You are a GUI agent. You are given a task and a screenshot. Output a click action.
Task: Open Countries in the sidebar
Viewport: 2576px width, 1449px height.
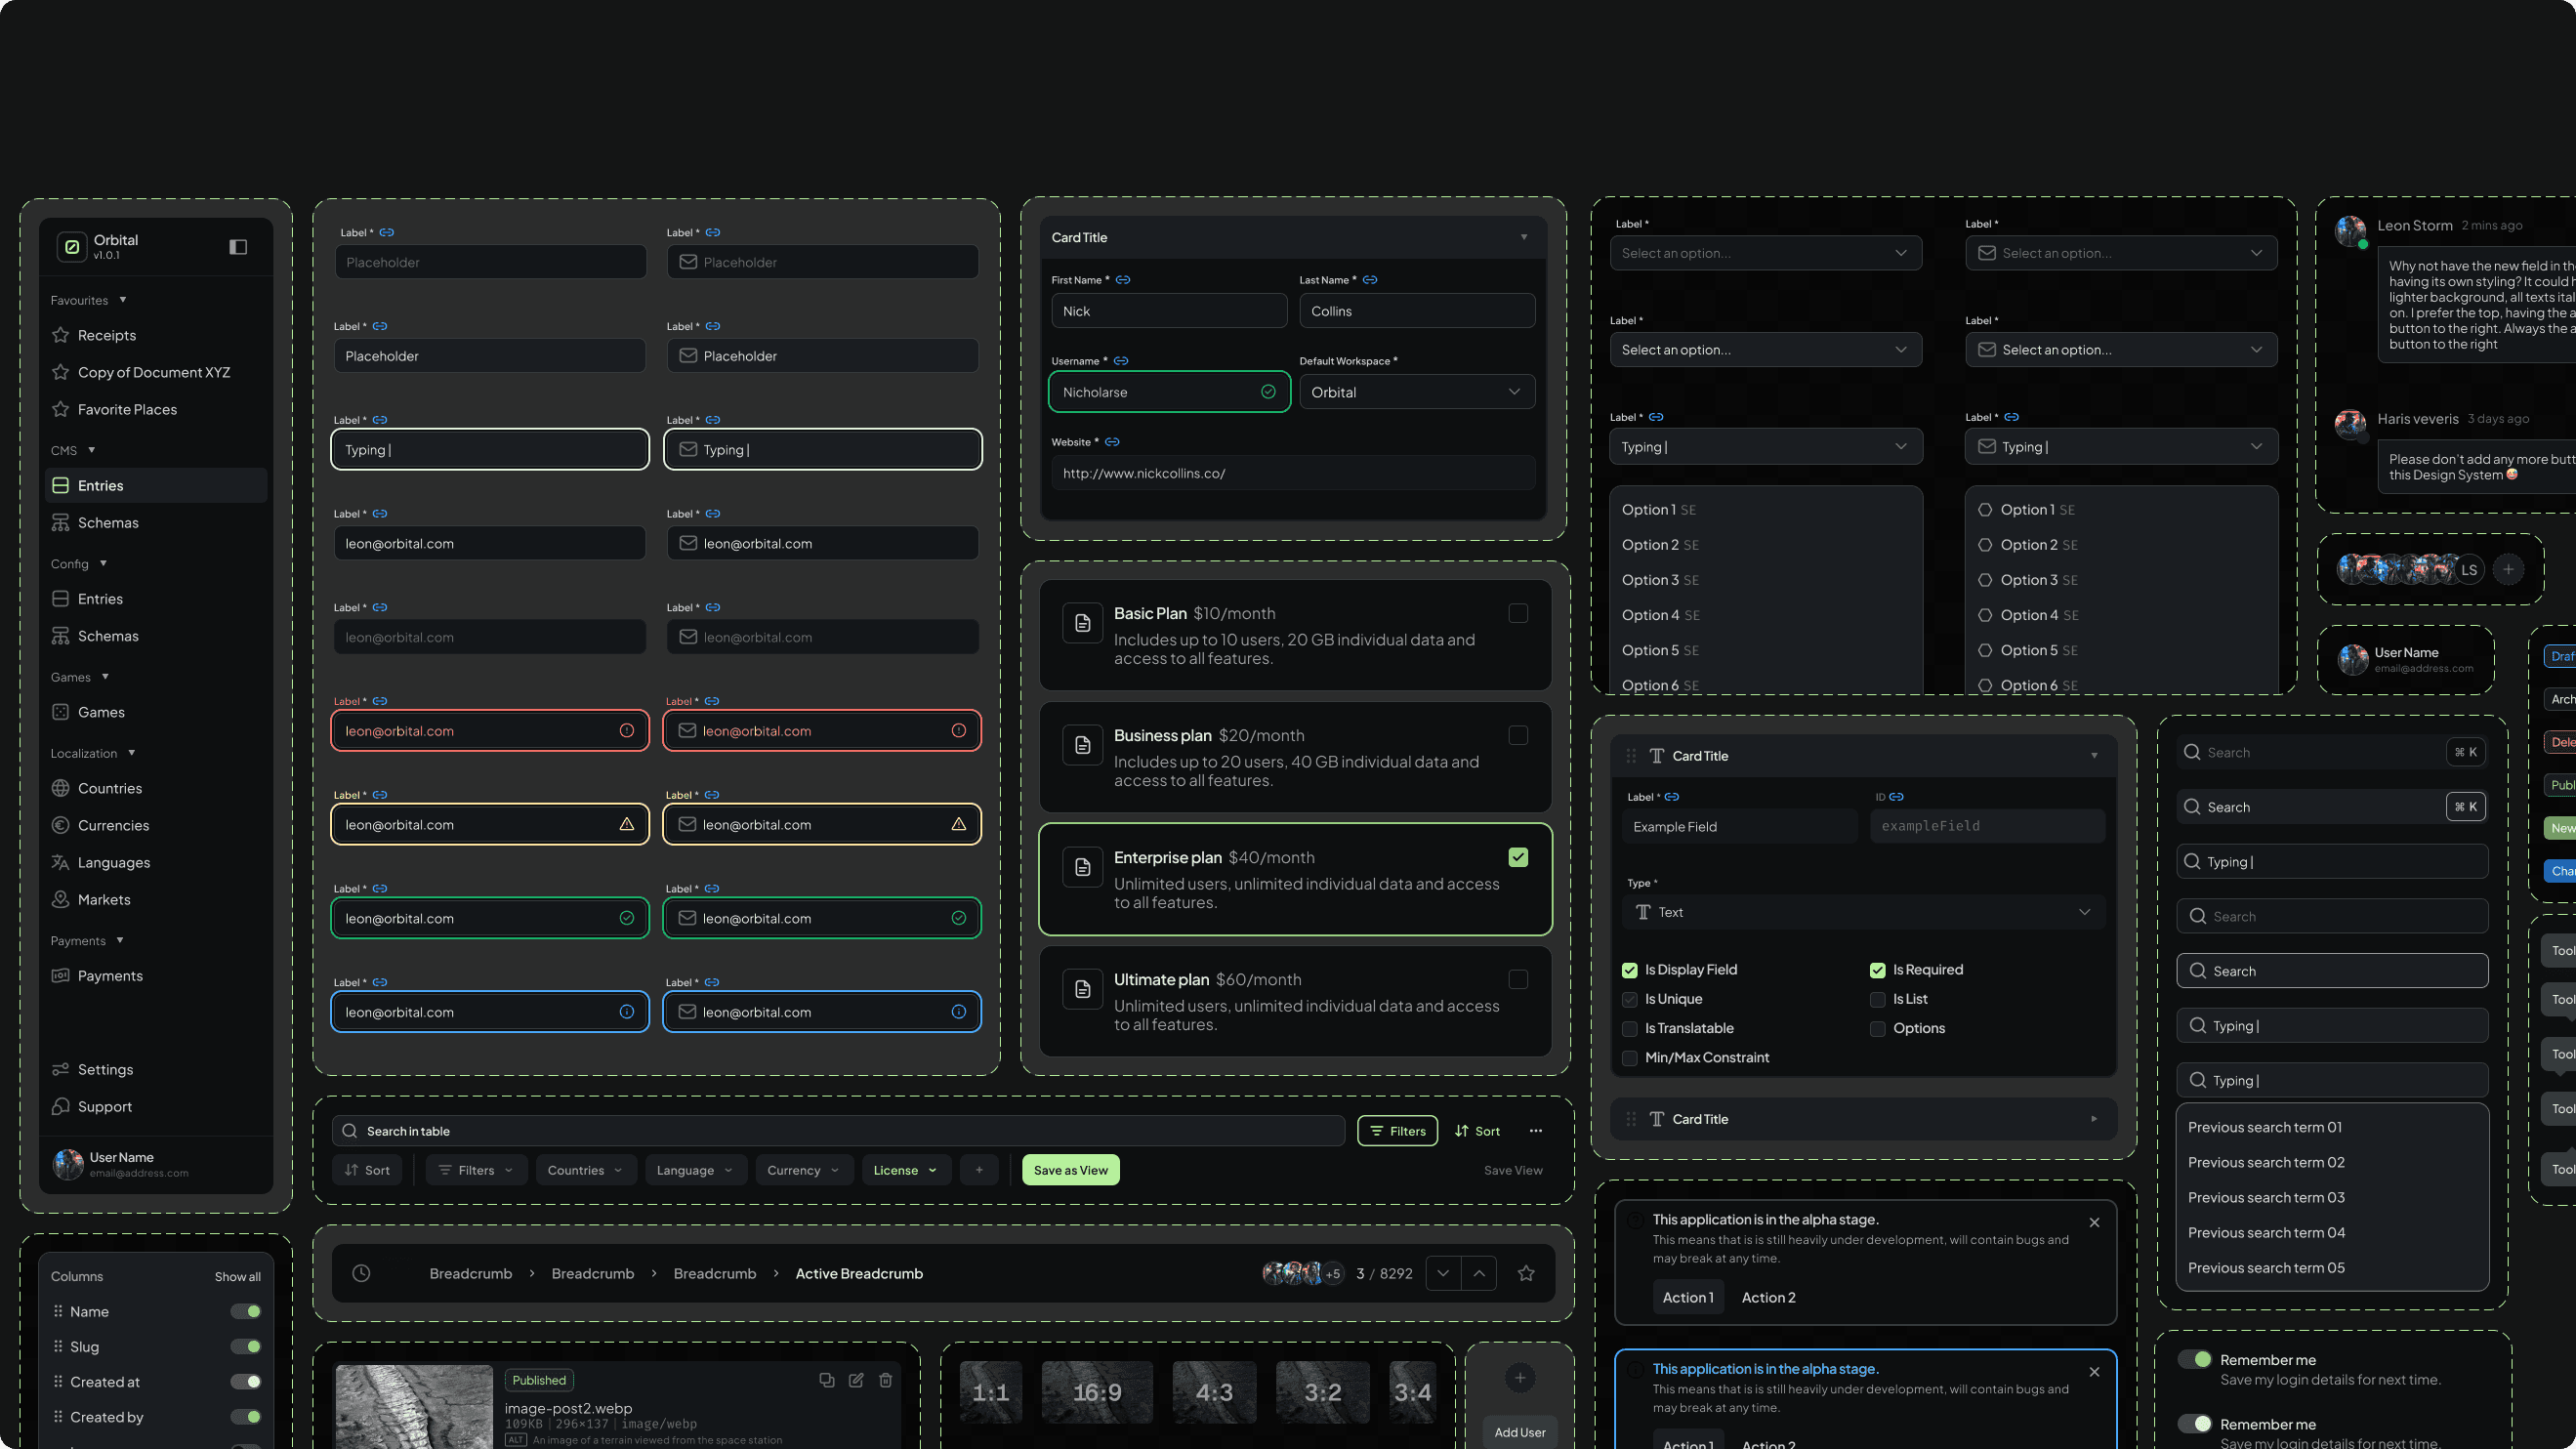coord(110,788)
